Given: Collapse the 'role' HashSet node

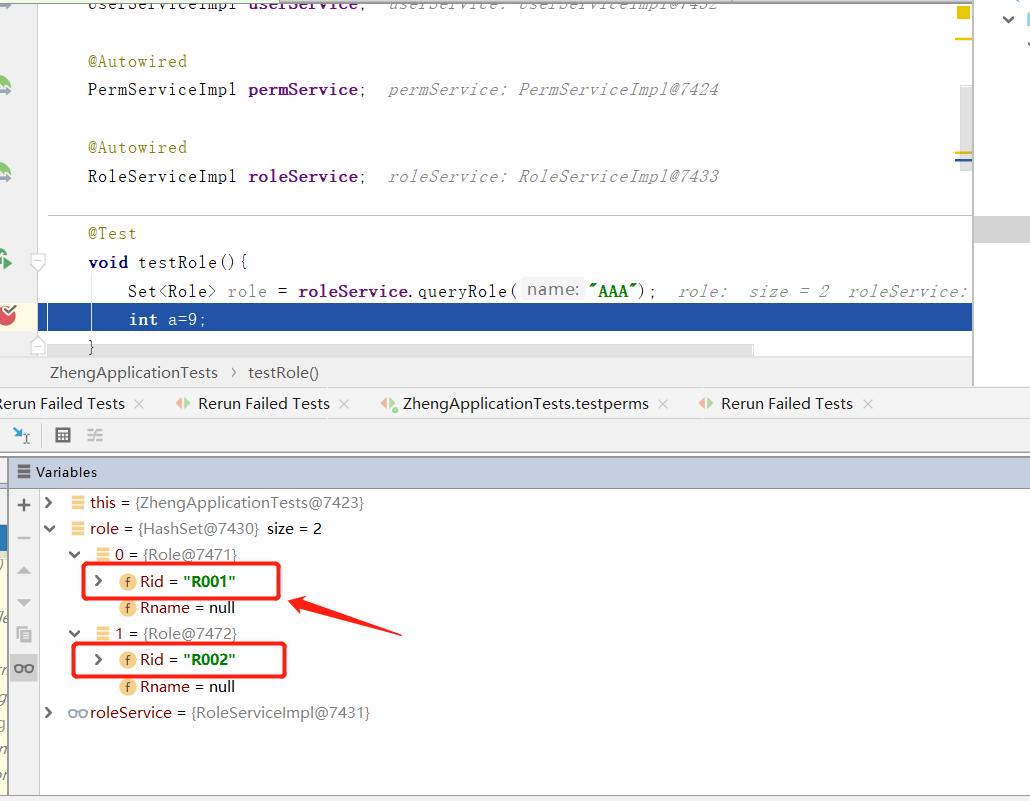Looking at the screenshot, I should [50, 528].
